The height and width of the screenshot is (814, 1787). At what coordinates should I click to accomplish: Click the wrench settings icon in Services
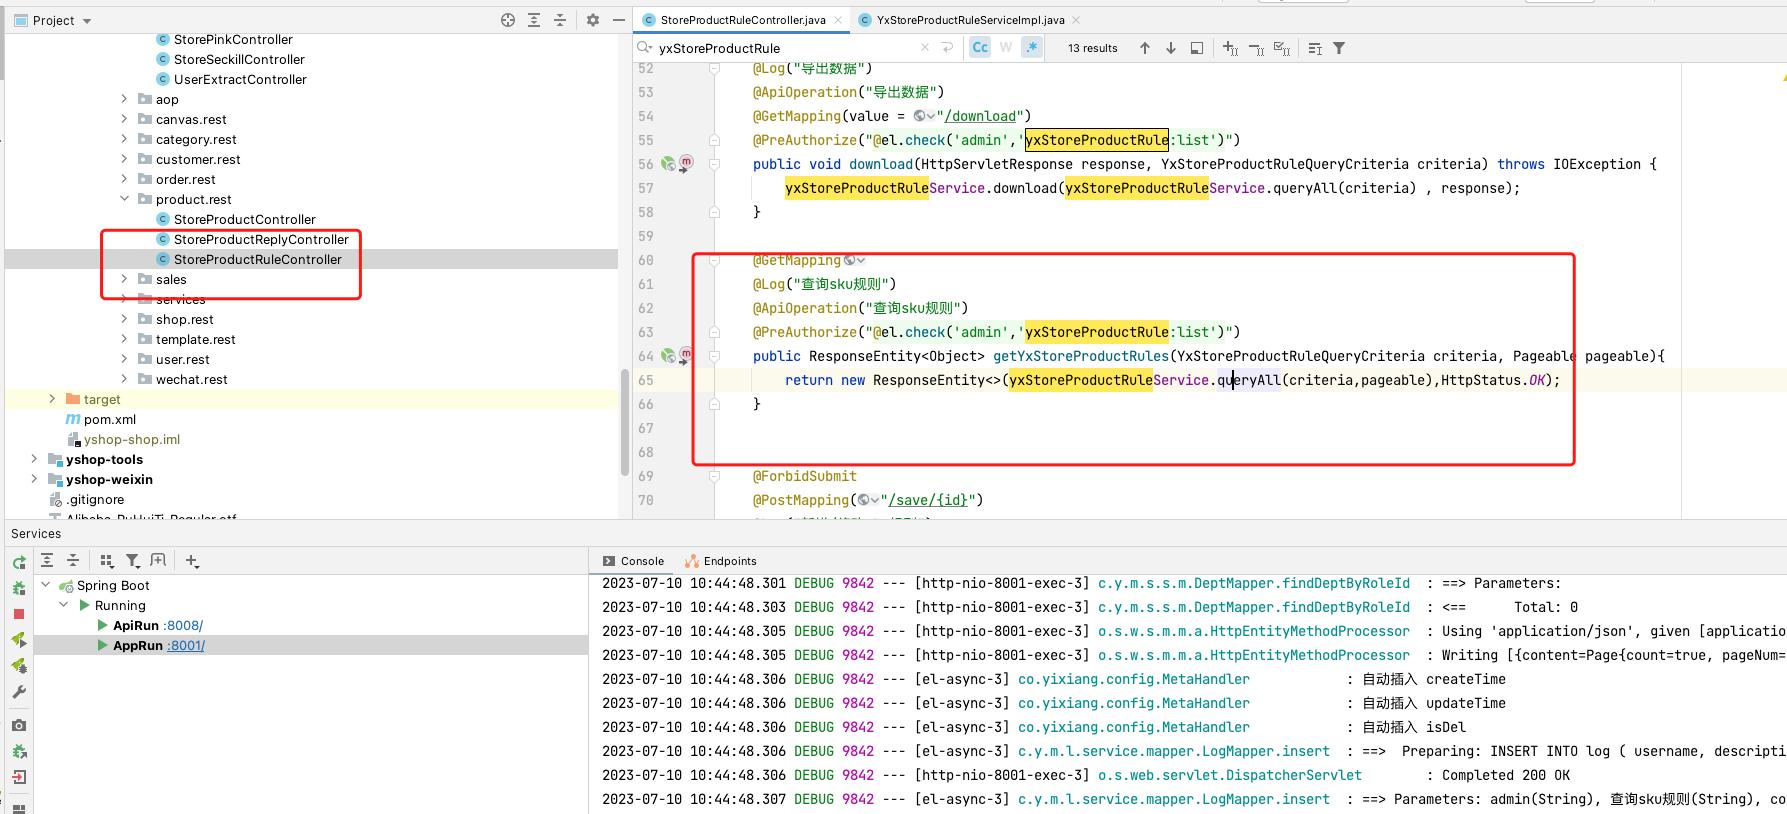click(18, 692)
